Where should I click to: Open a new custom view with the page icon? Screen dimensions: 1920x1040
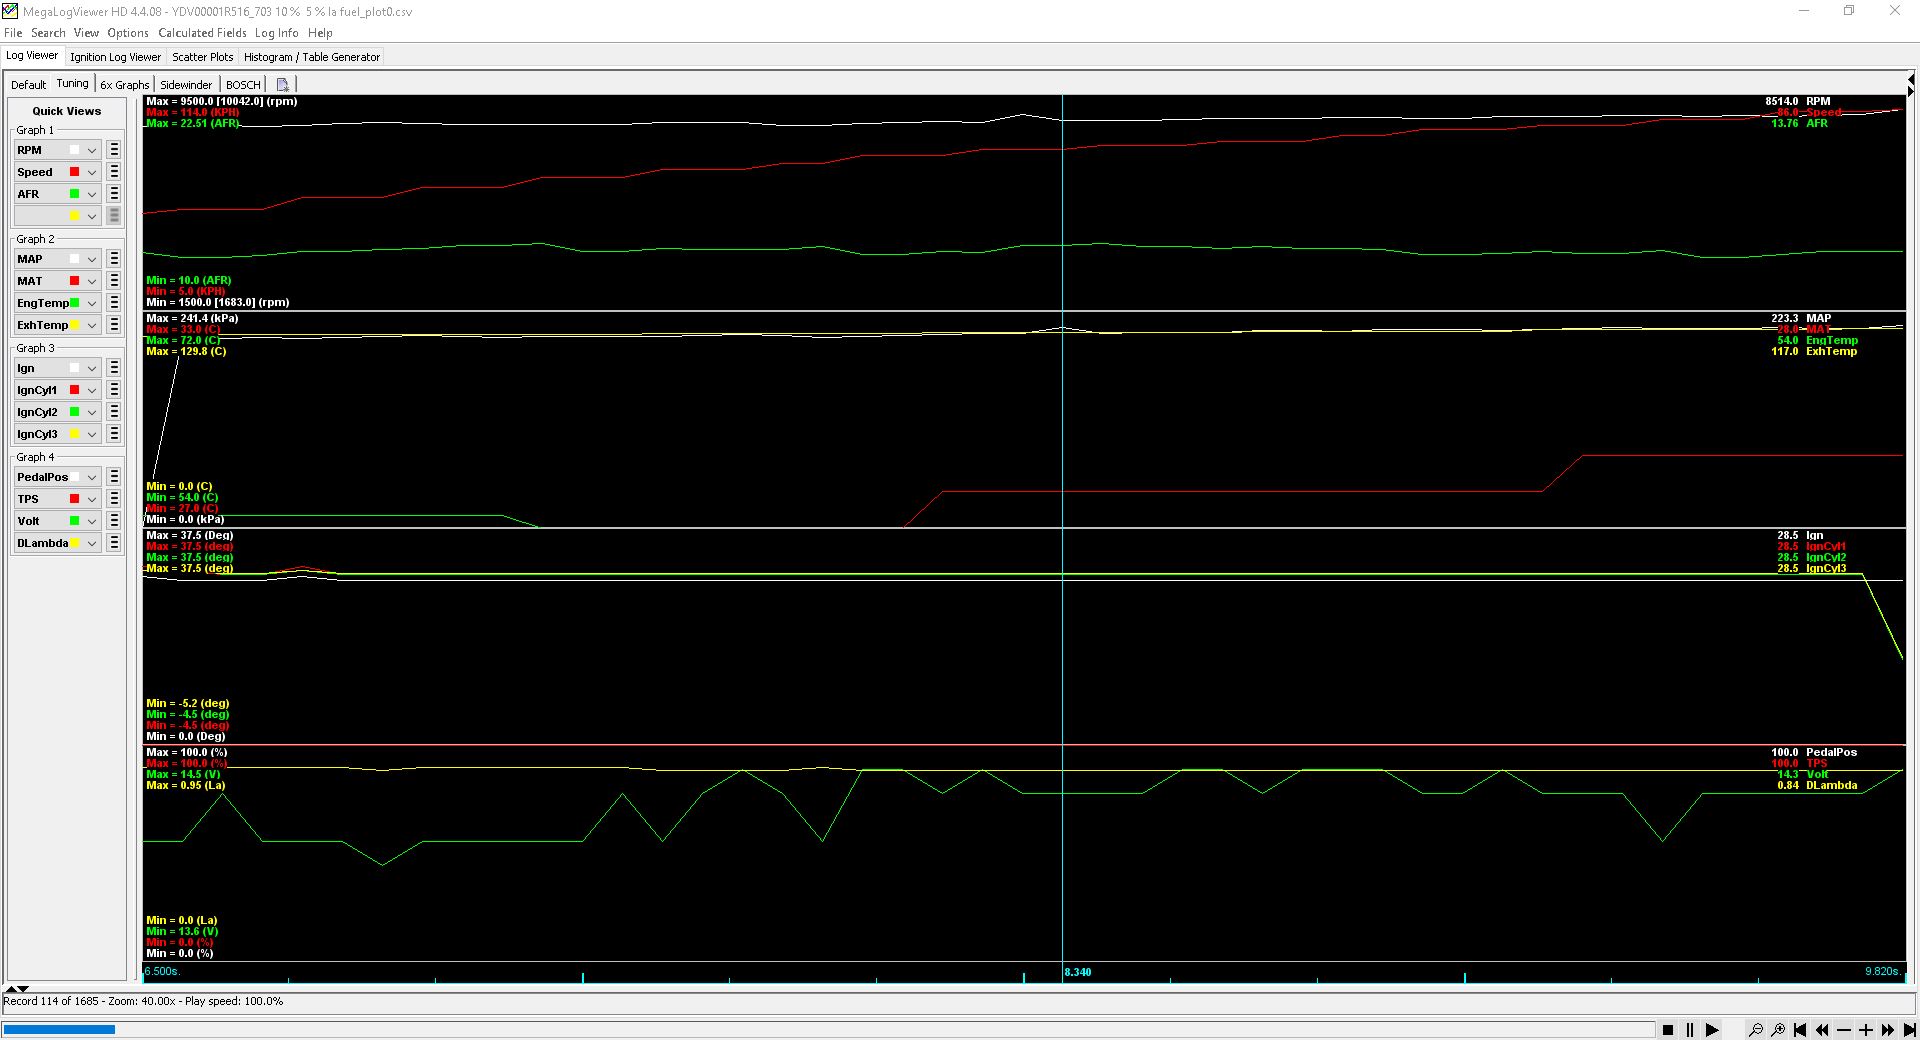(x=283, y=84)
